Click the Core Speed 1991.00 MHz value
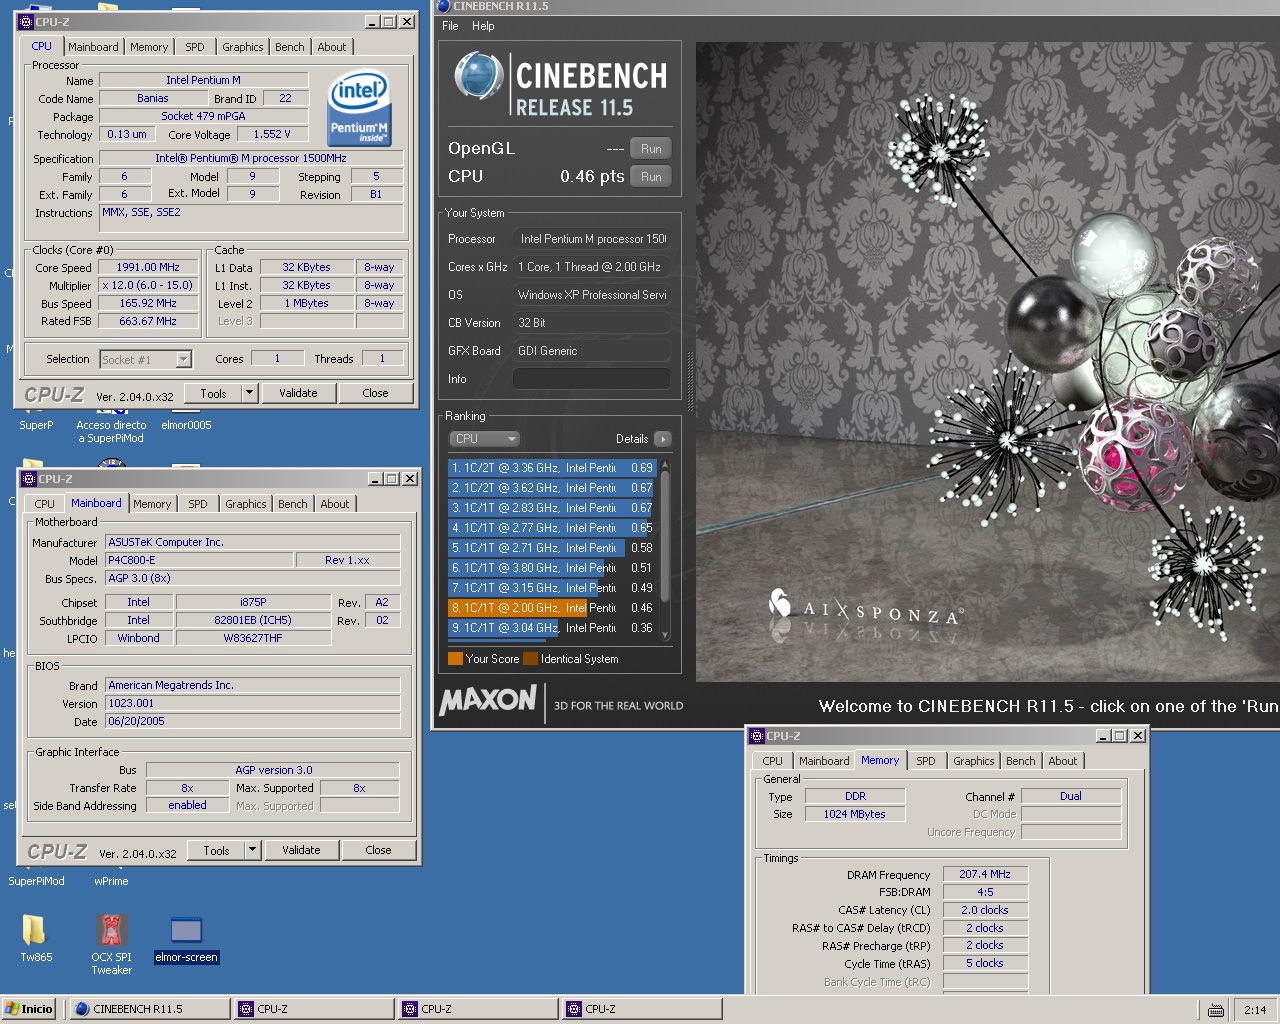1280x1024 pixels. tap(148, 268)
